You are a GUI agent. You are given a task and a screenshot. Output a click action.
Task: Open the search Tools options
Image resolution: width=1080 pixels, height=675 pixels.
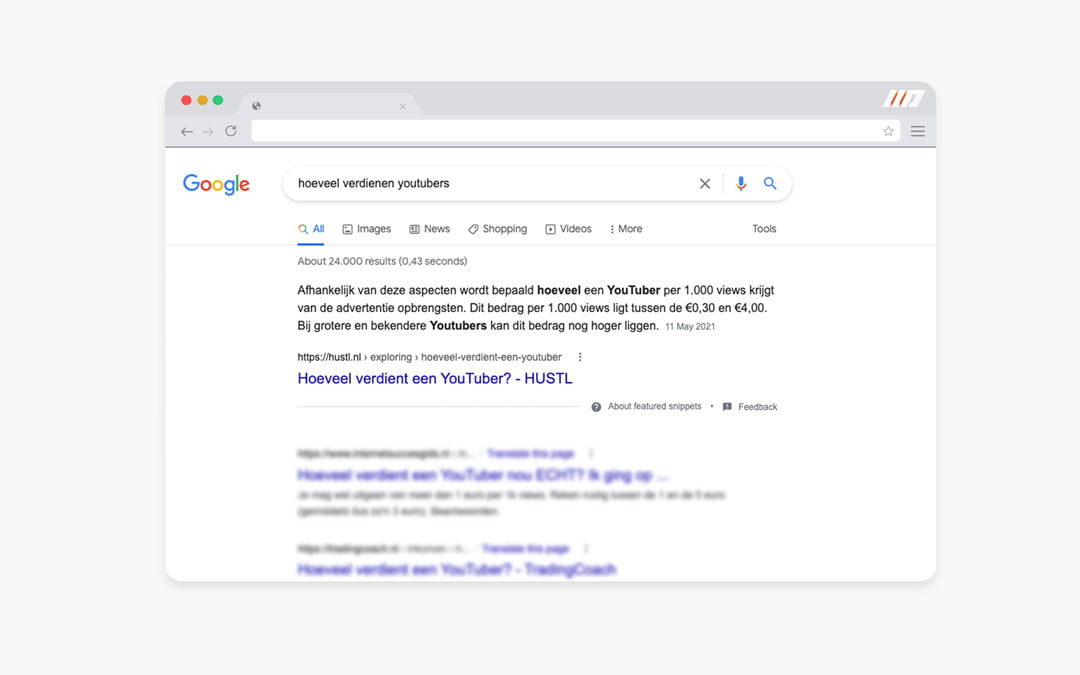[764, 229]
